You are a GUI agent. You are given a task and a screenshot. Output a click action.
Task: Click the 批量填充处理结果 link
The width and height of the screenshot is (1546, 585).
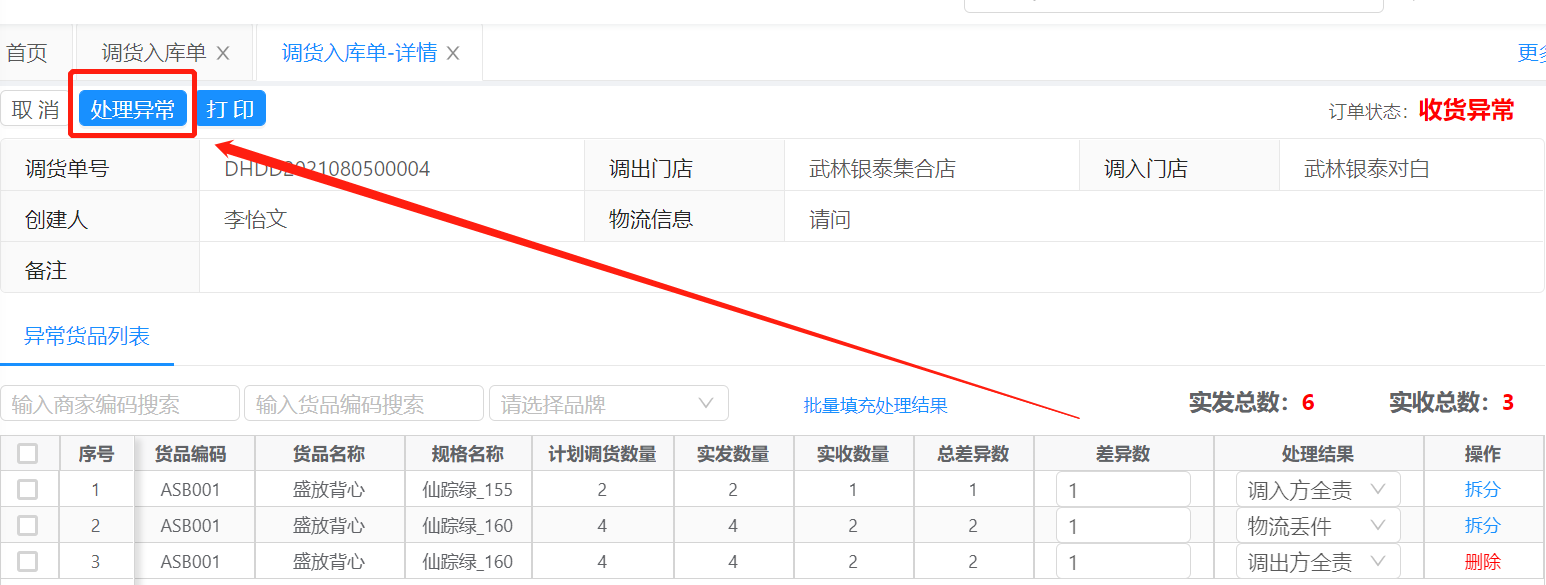tap(875, 406)
